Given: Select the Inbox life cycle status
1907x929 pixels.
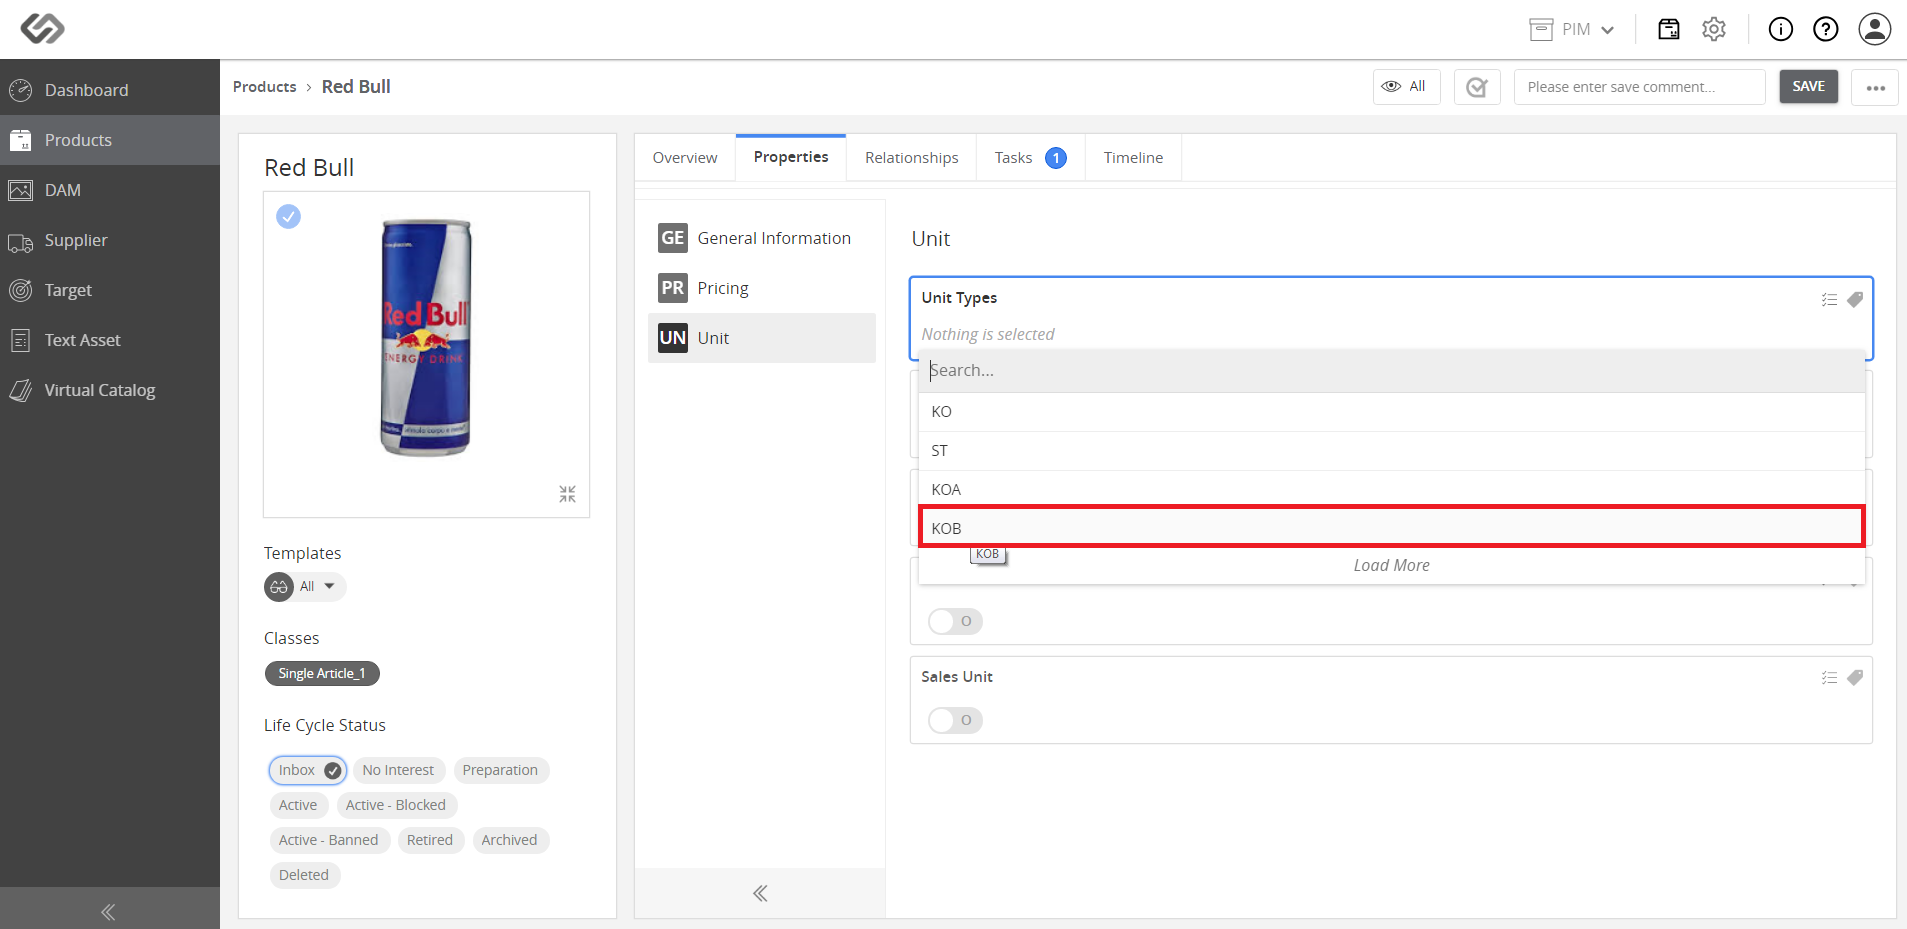Looking at the screenshot, I should point(308,770).
